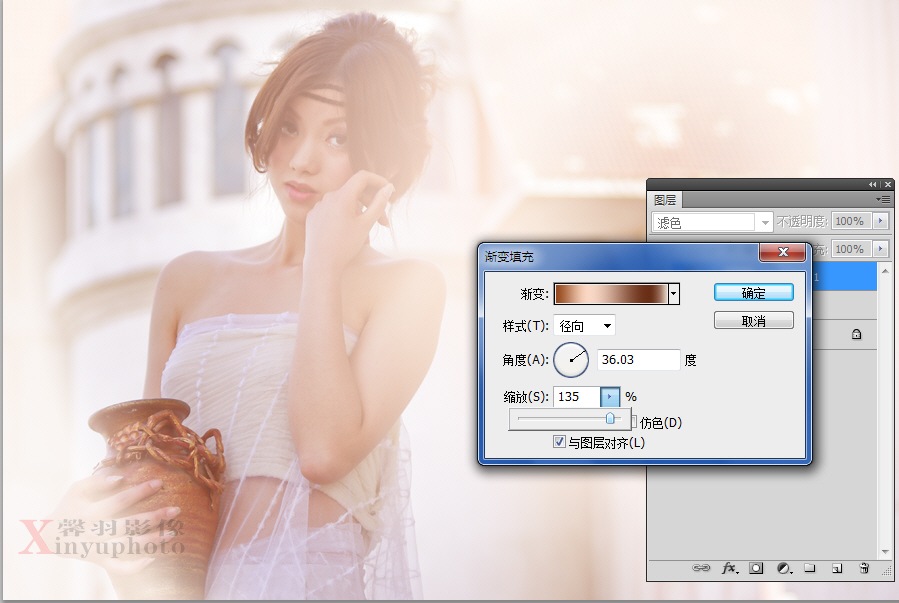This screenshot has height=603, width=899.
Task: Click the fill field showing 100%
Action: coord(852,249)
